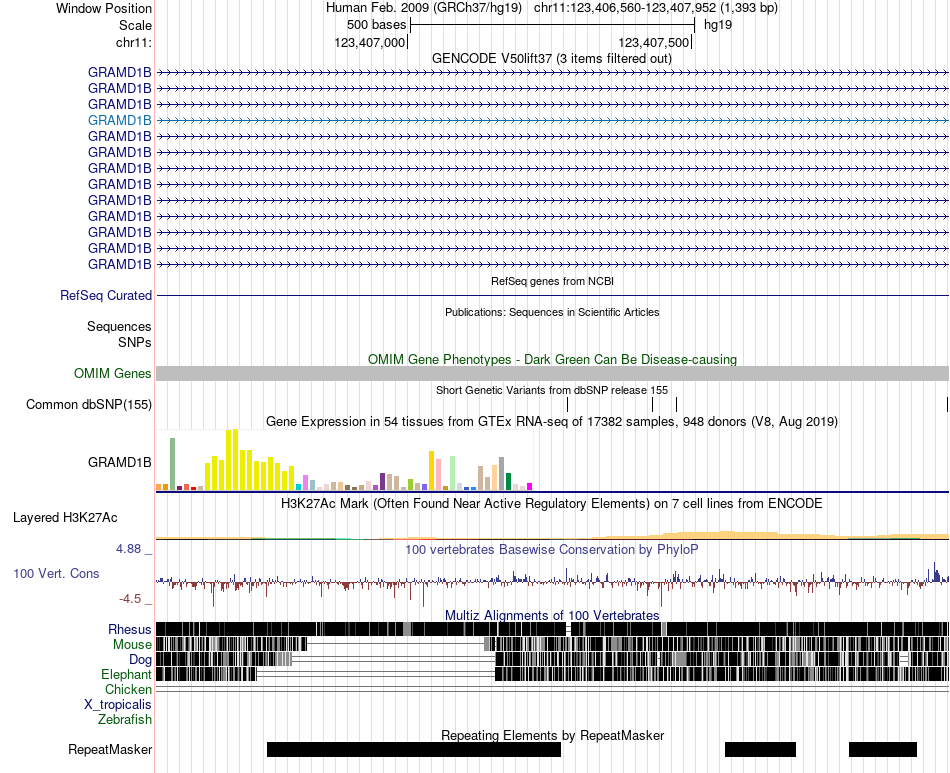
Task: Click the Elephant species label
Action: coord(126,675)
